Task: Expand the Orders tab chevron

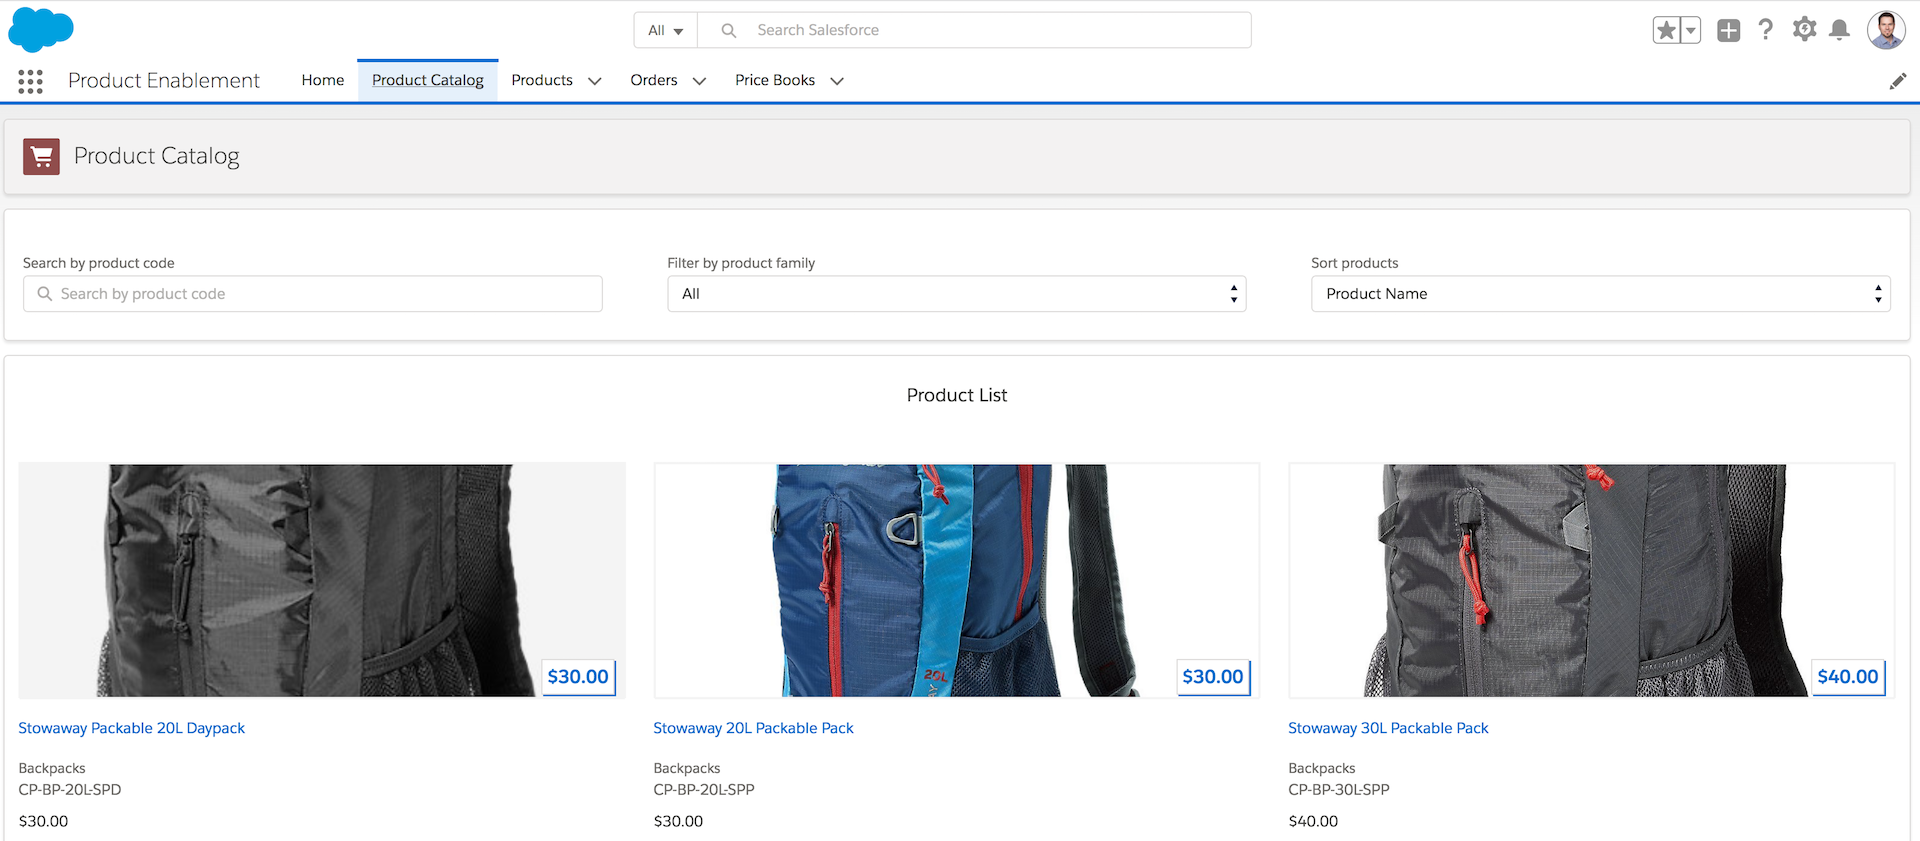Action: pyautogui.click(x=699, y=81)
